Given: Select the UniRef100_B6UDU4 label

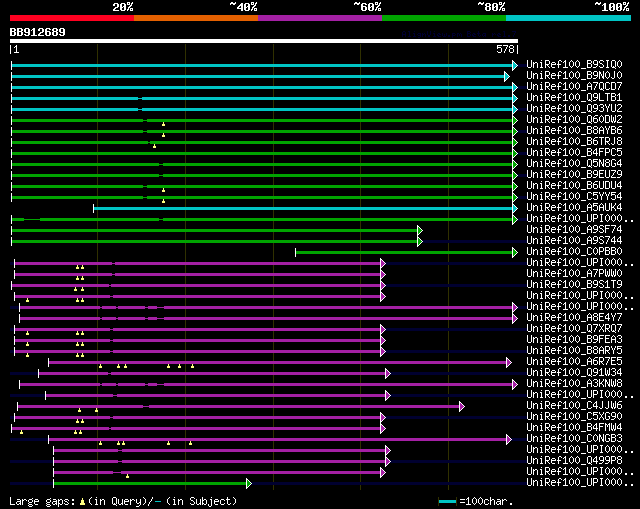Looking at the screenshot, I should 574,186.
